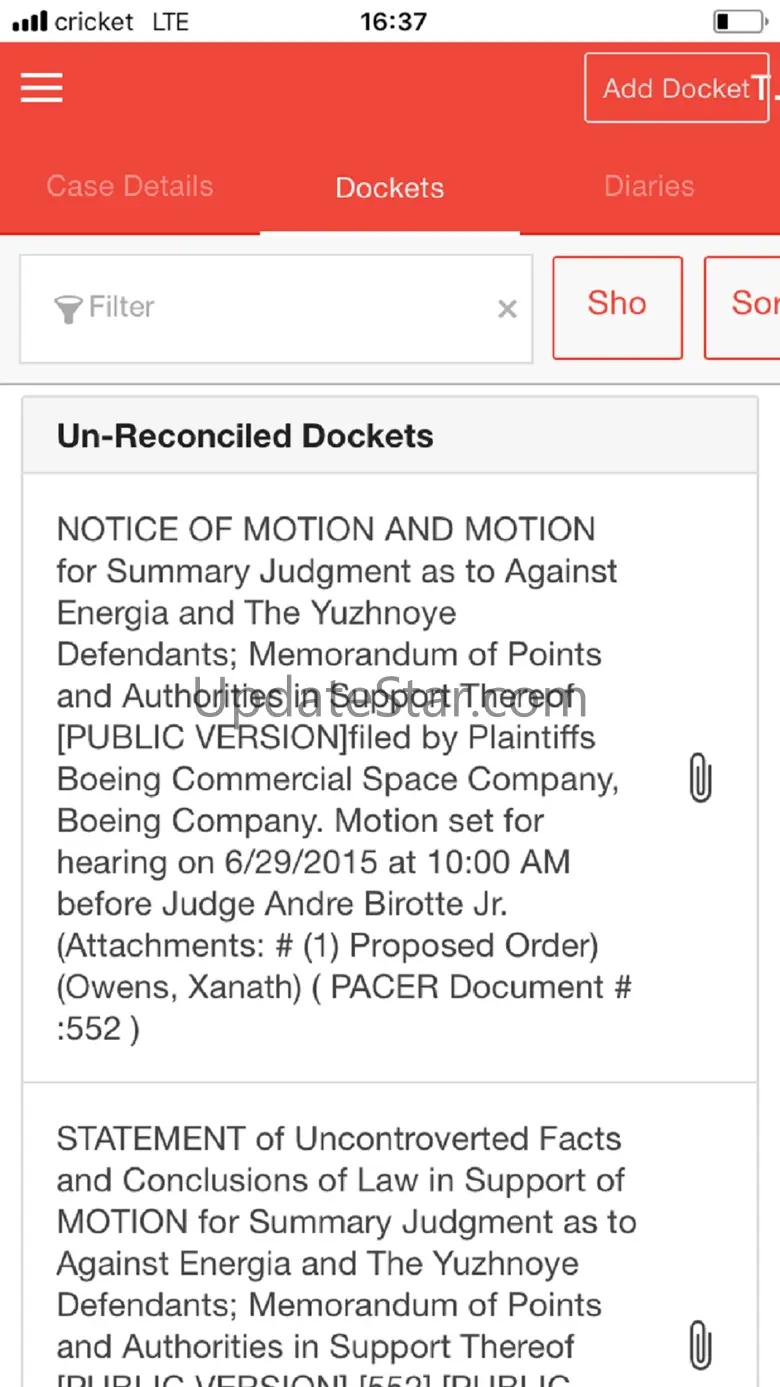This screenshot has width=780, height=1387.
Task: Open the Diaries tab
Action: tap(649, 187)
